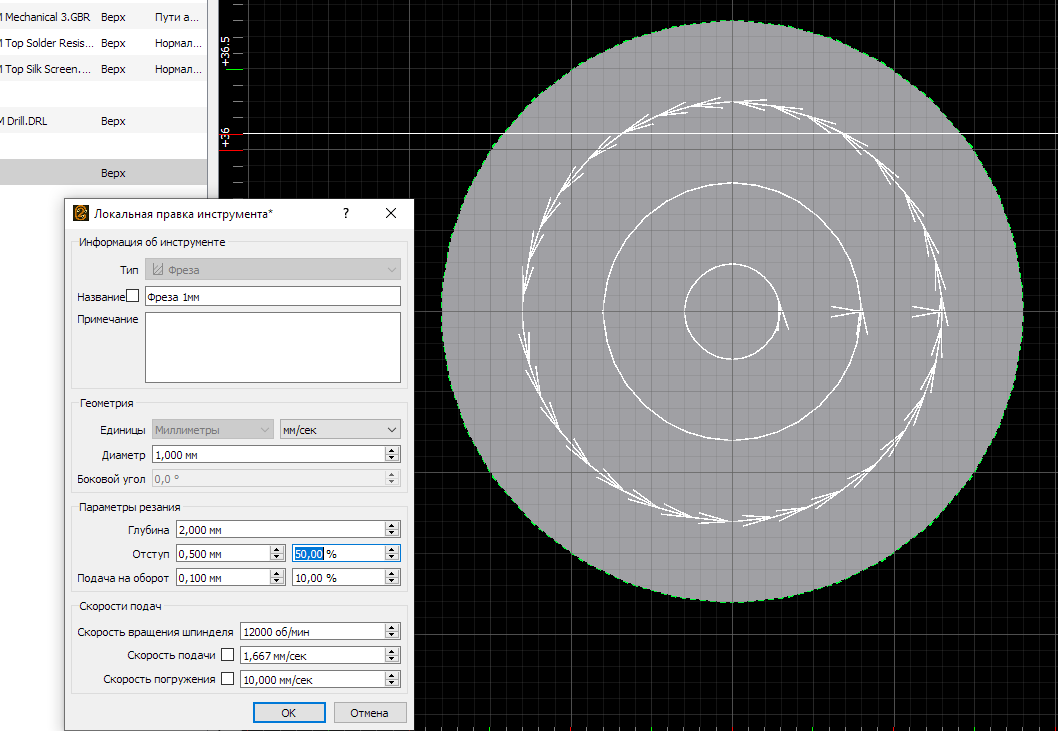The width and height of the screenshot is (1058, 731).
Task: Click the Глубина spinner arrows
Action: point(393,529)
